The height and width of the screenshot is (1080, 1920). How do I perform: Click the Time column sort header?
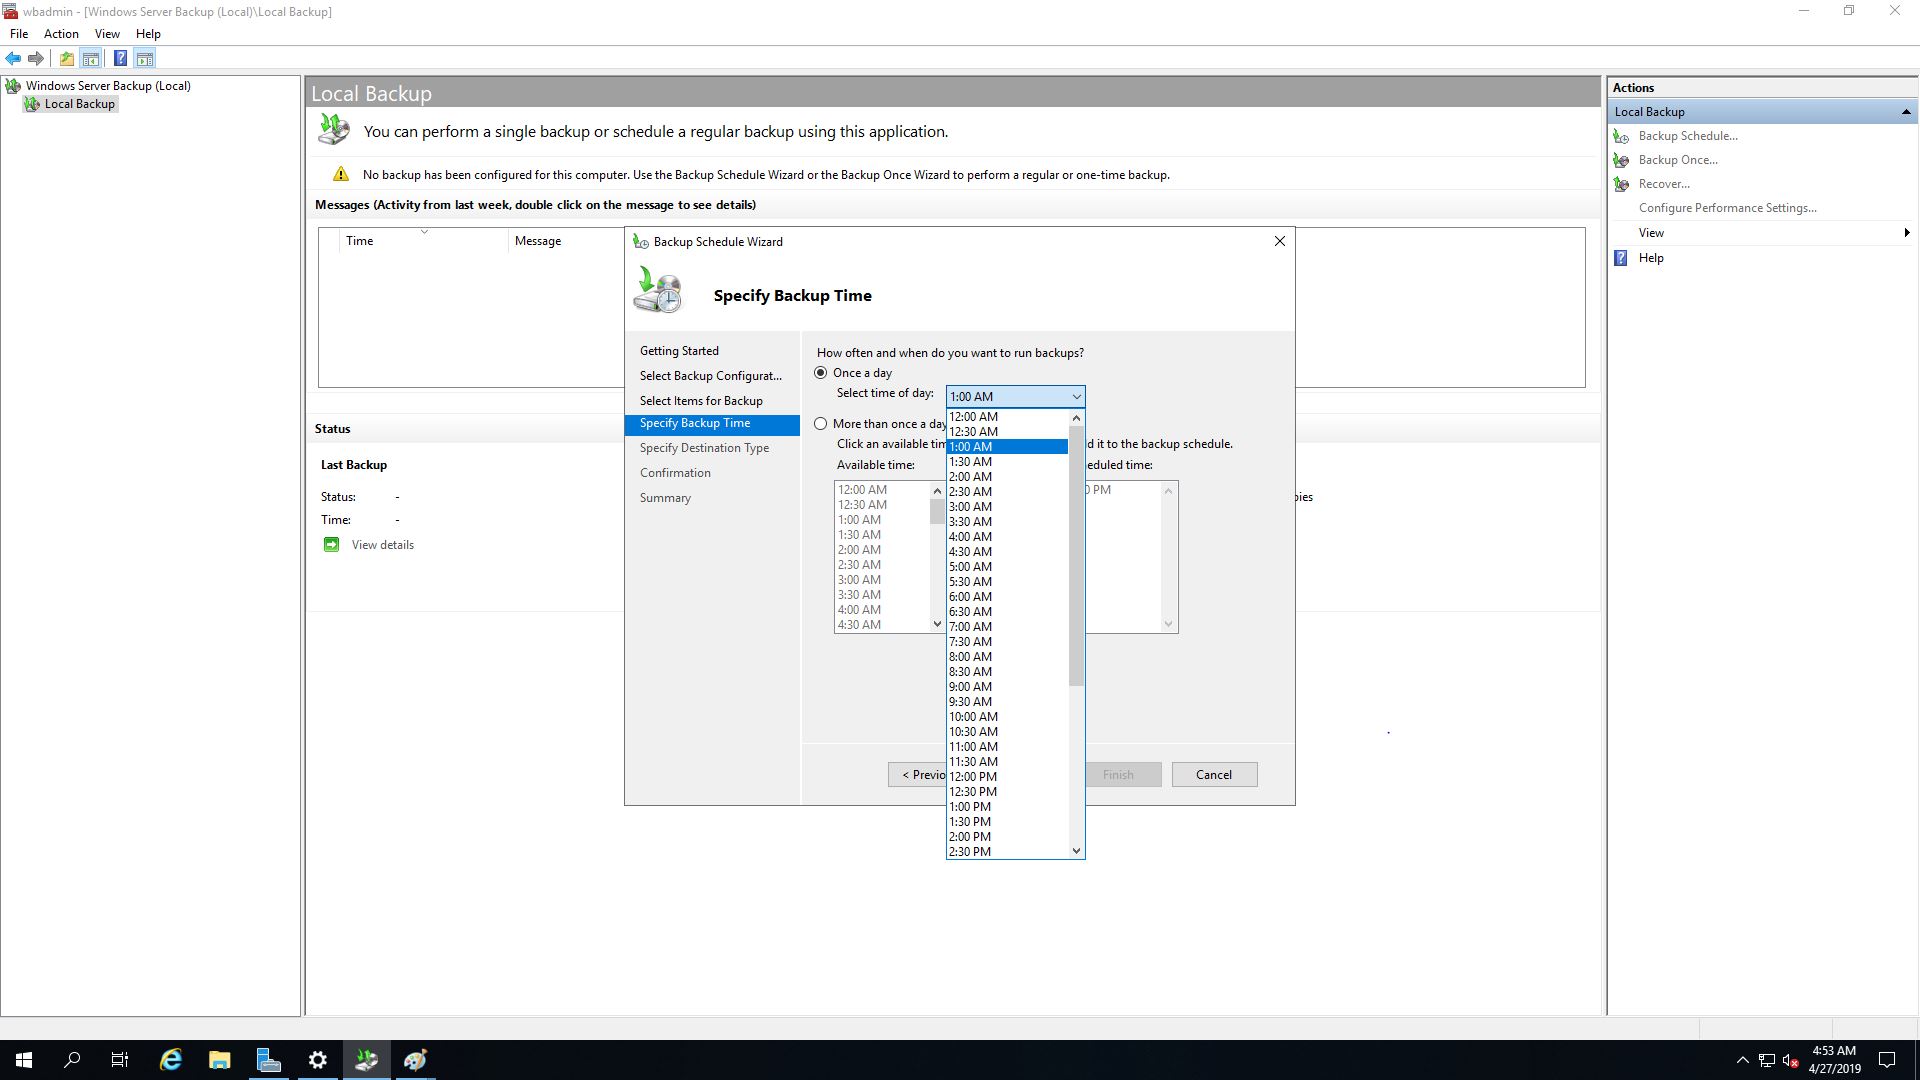coord(424,241)
